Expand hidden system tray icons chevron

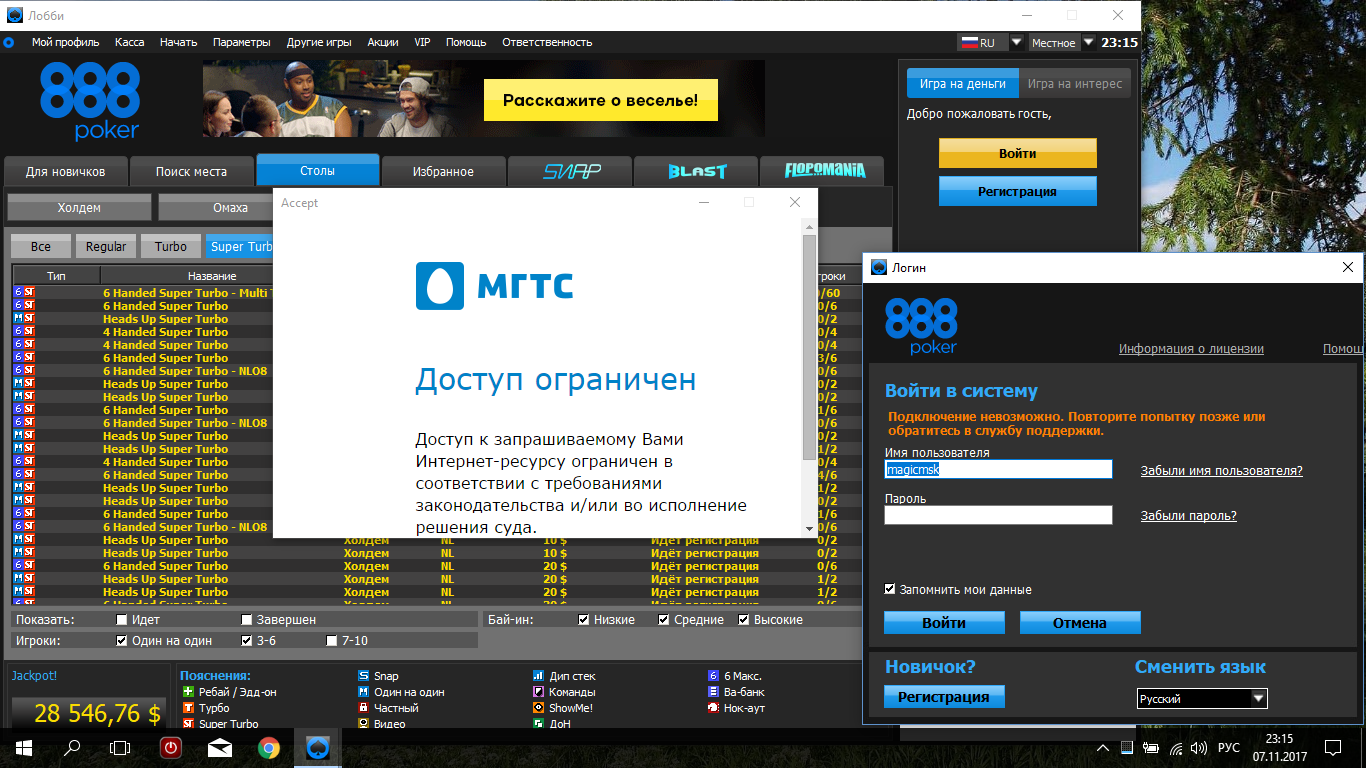click(x=1103, y=748)
